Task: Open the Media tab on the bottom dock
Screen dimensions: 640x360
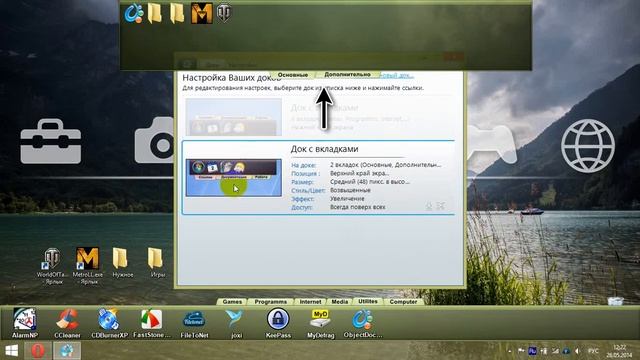Action: (340, 302)
